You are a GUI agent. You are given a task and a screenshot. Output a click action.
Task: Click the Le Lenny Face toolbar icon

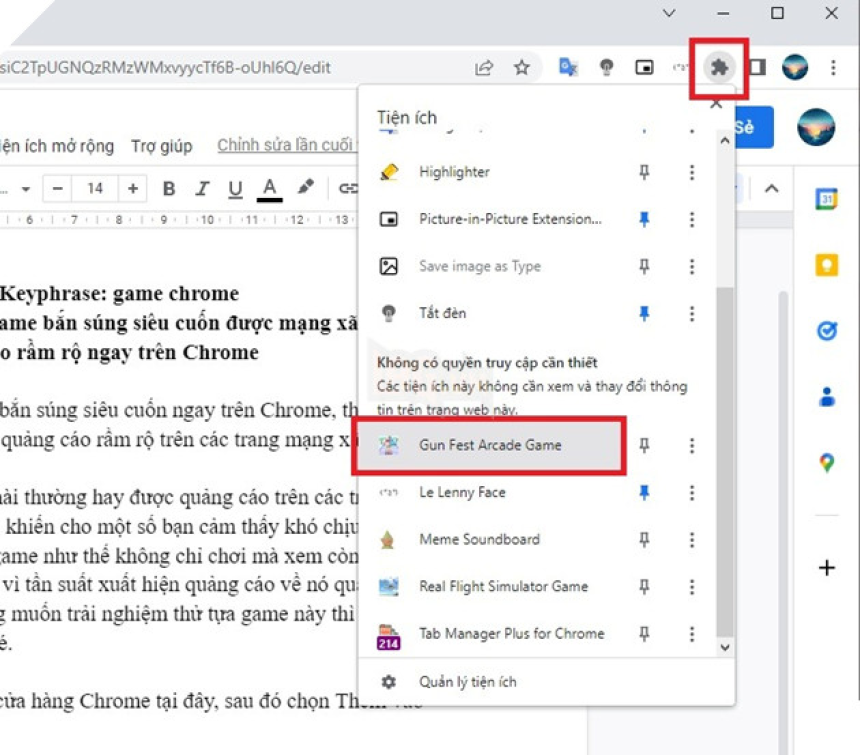tap(681, 67)
